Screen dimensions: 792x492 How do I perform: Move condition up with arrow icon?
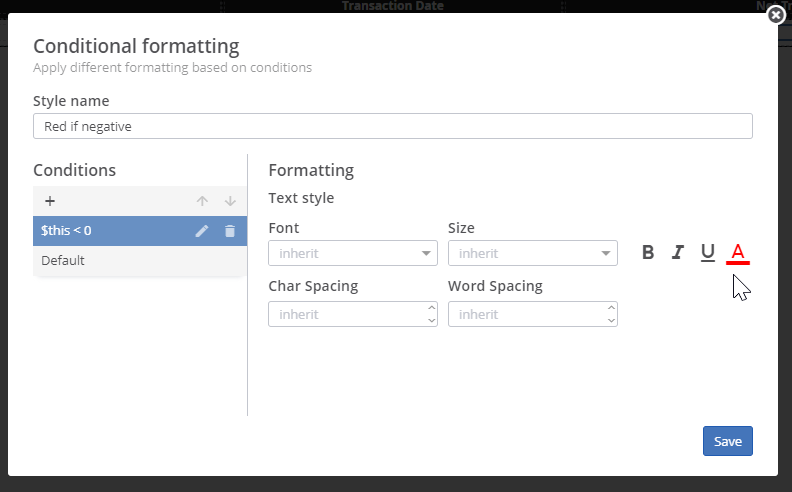[x=202, y=201]
